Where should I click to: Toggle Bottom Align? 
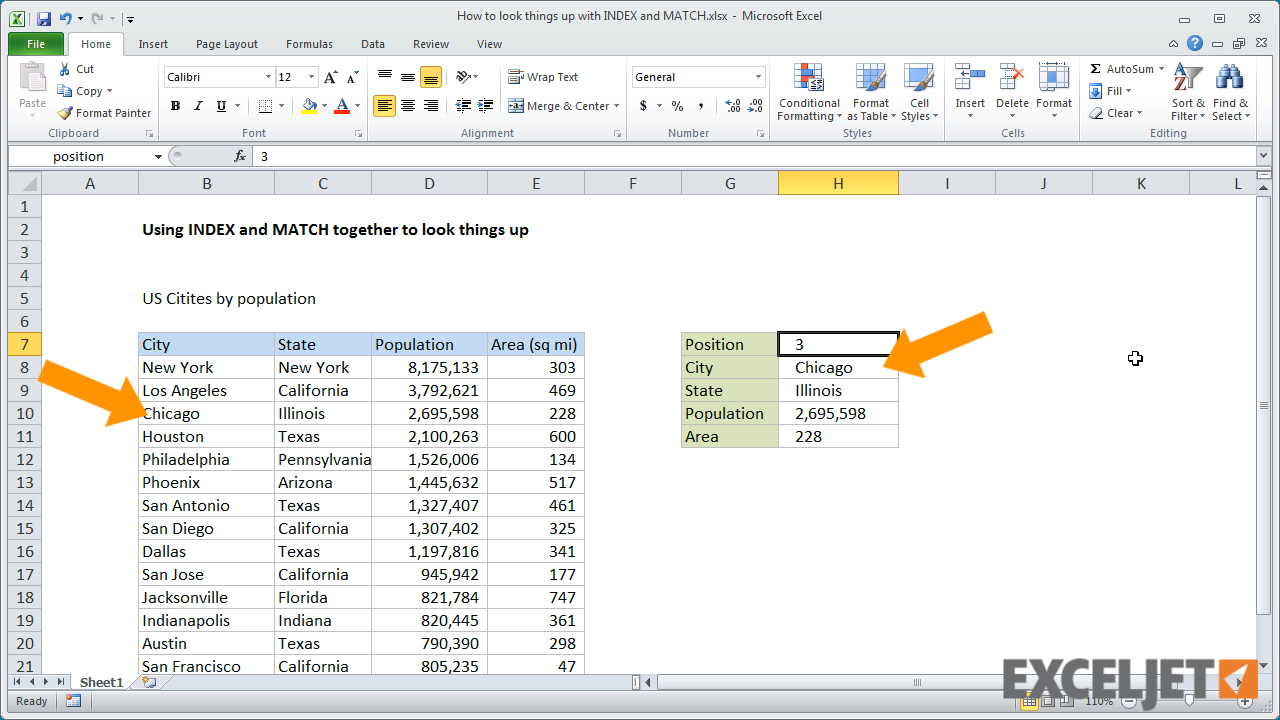[431, 77]
